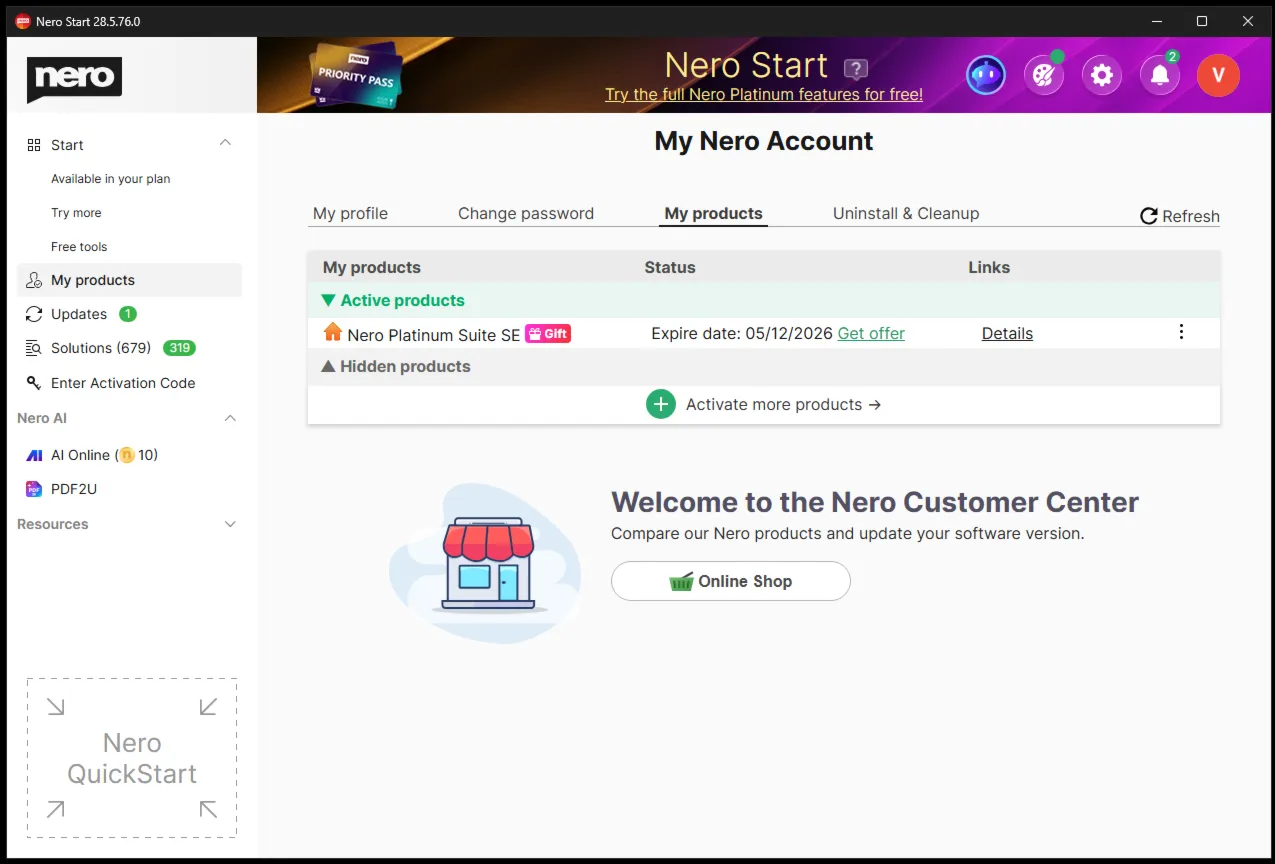This screenshot has height=864, width=1275.
Task: Click Expire date 05/12/2026 text
Action: coord(742,334)
